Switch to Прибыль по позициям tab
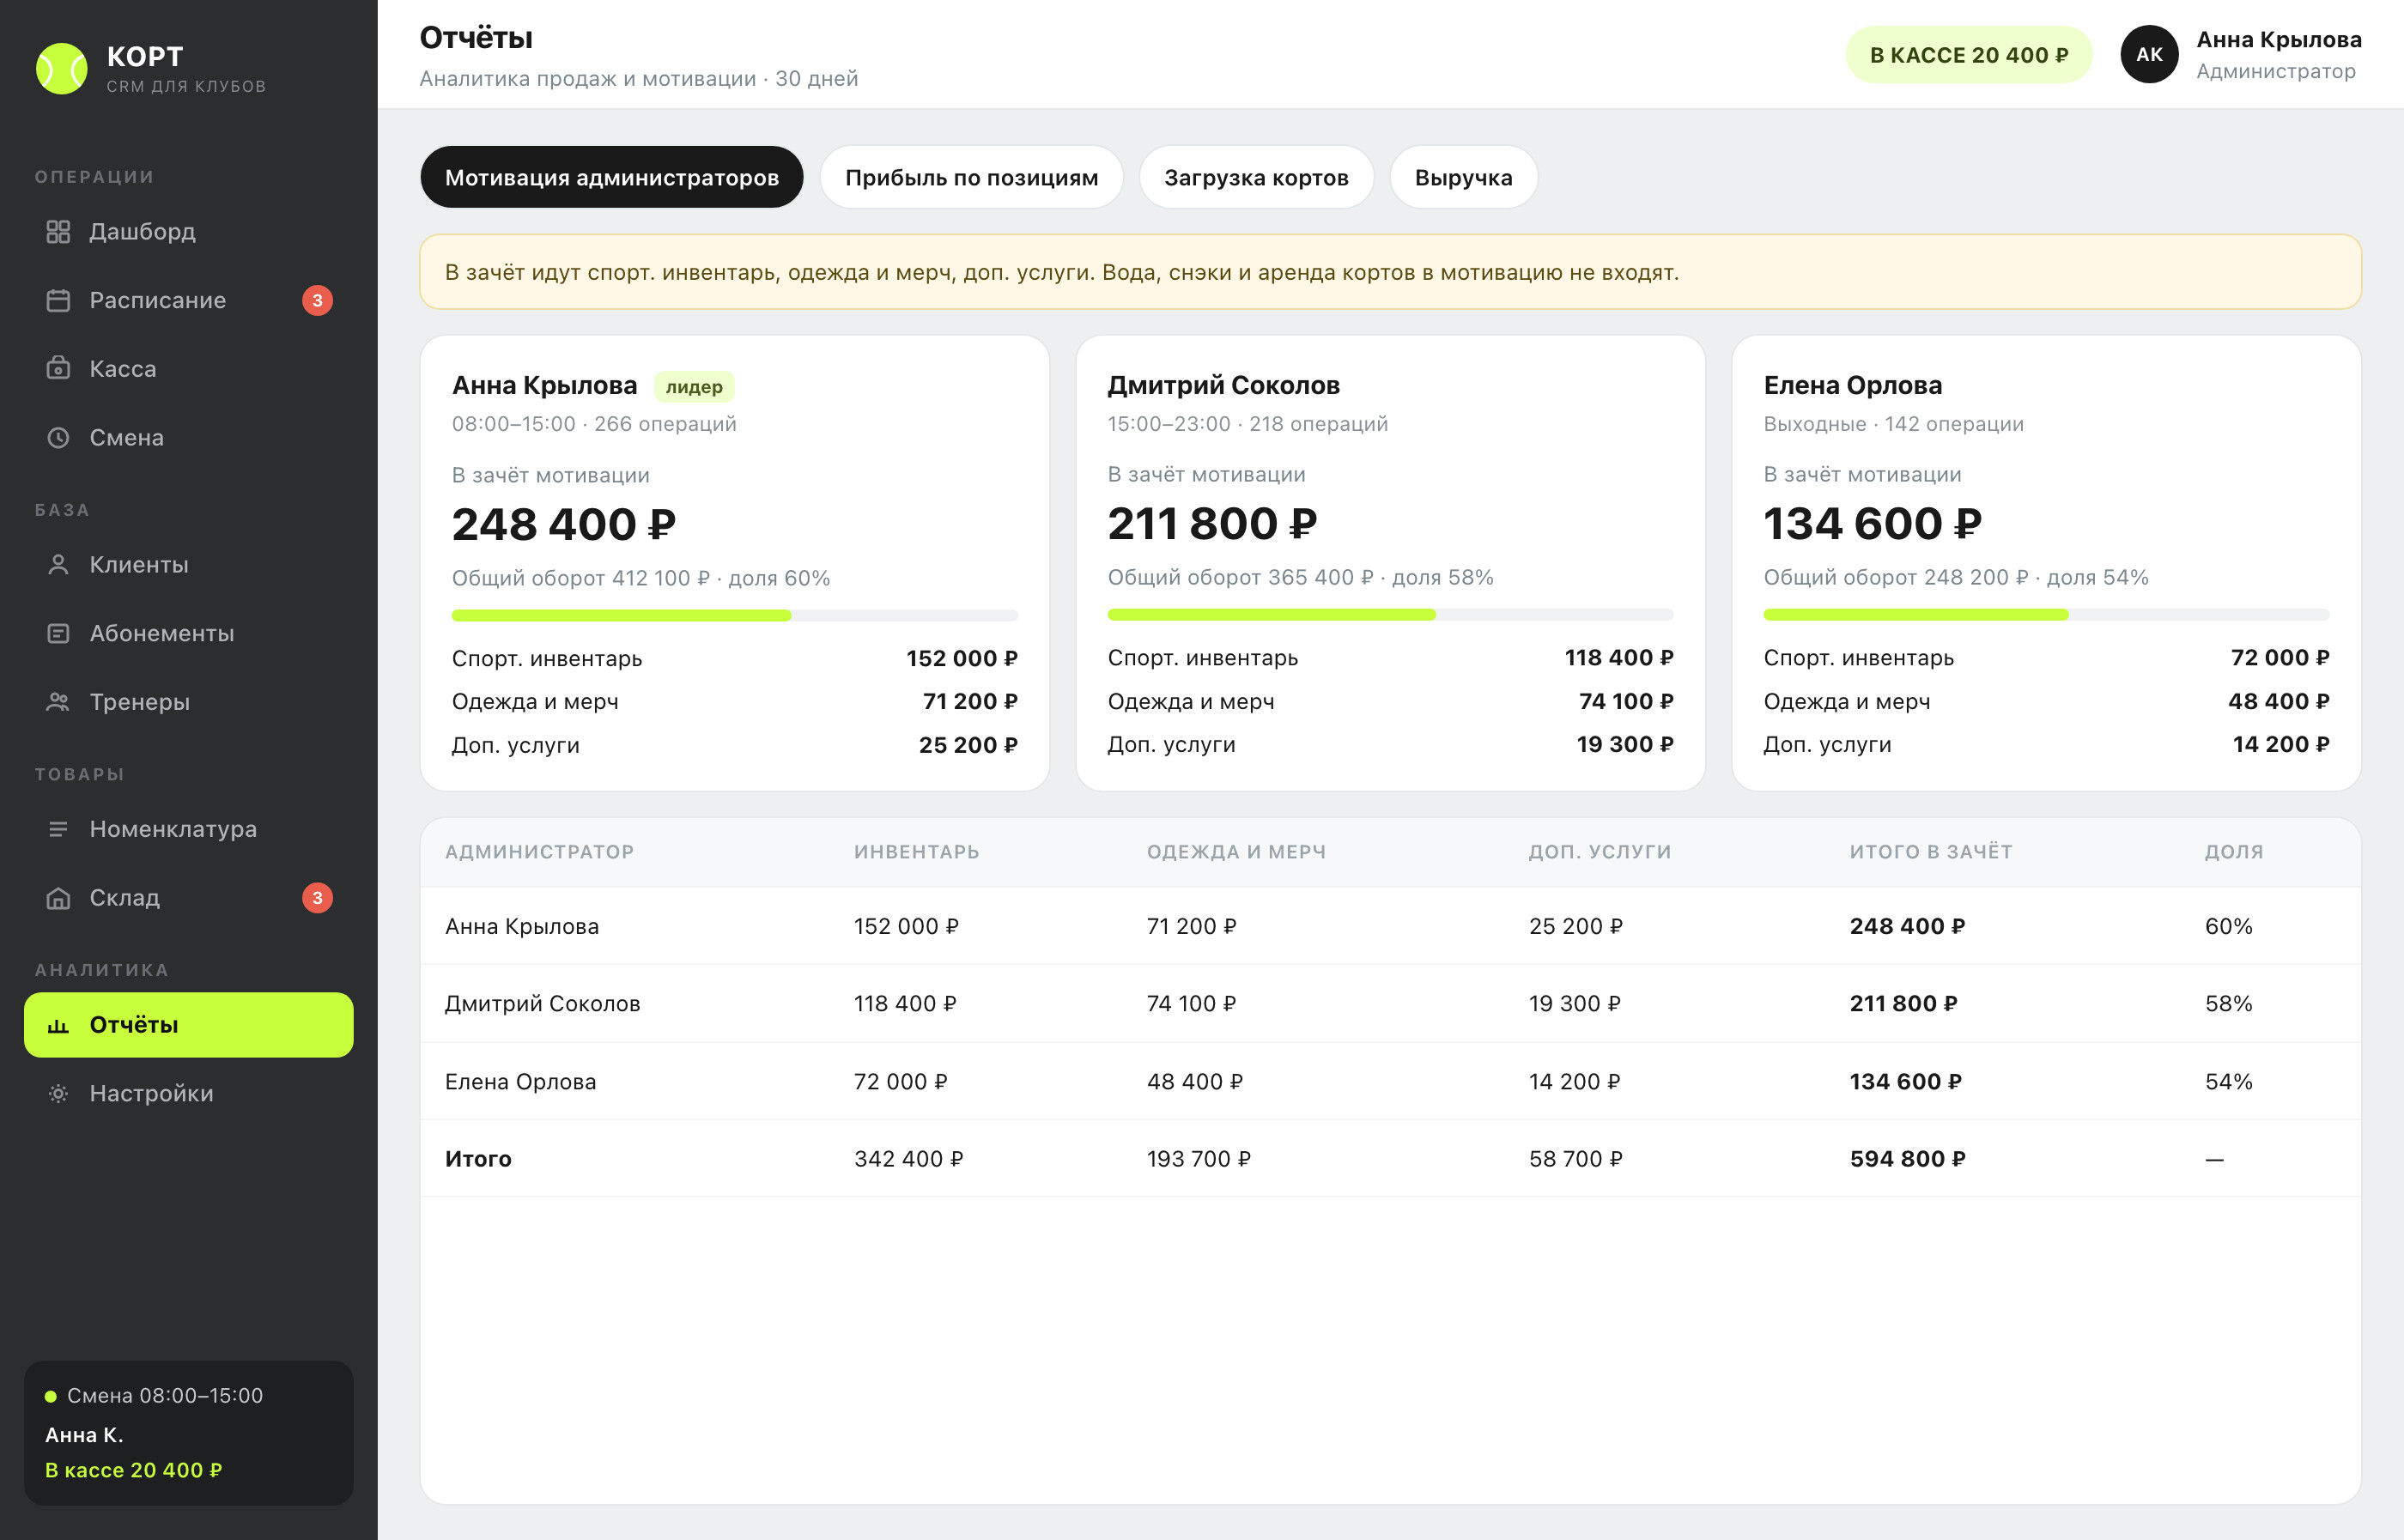This screenshot has width=2404, height=1540. [x=971, y=177]
